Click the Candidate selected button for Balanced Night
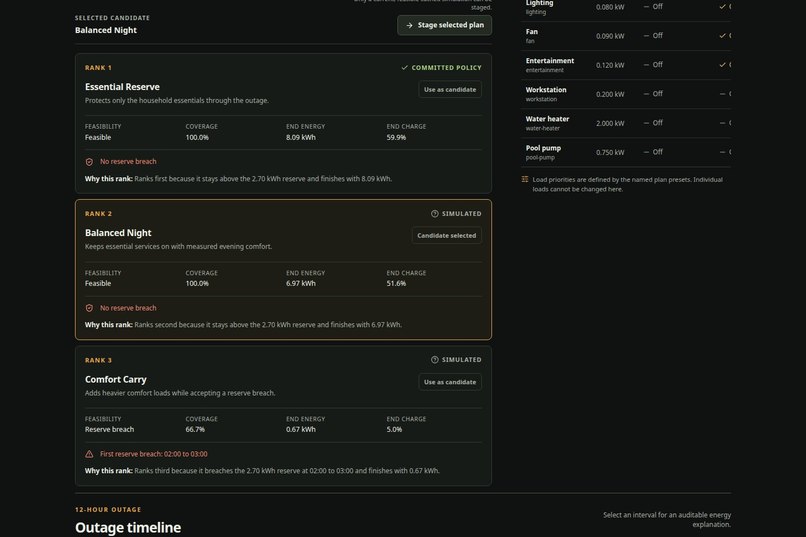The height and width of the screenshot is (537, 806). pos(446,235)
